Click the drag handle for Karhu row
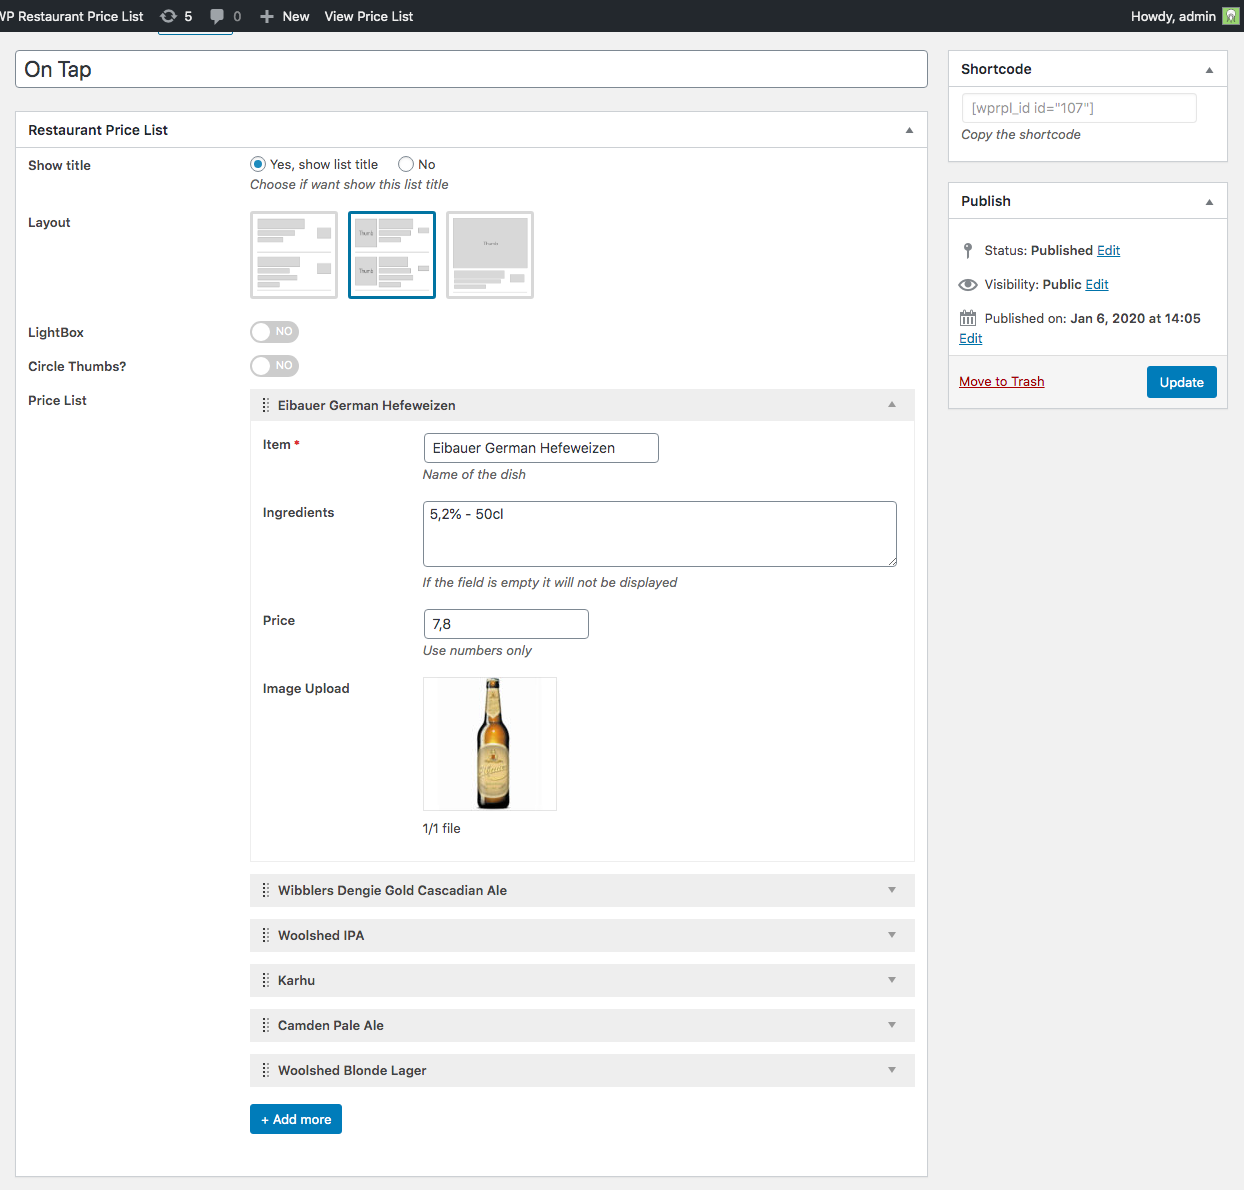This screenshot has width=1244, height=1190. click(265, 980)
